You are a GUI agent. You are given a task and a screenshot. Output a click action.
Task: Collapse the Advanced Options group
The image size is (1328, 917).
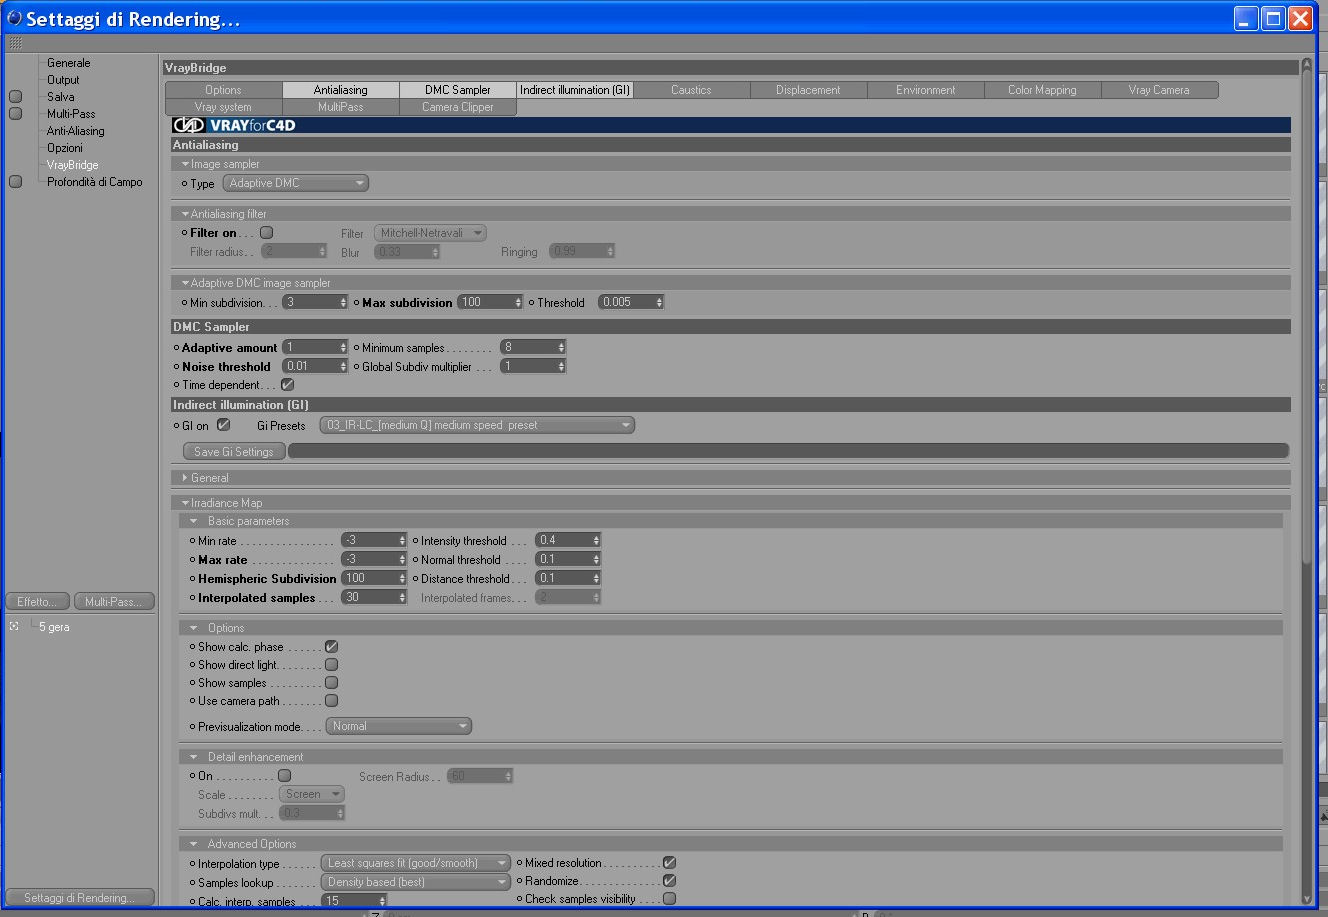[194, 844]
